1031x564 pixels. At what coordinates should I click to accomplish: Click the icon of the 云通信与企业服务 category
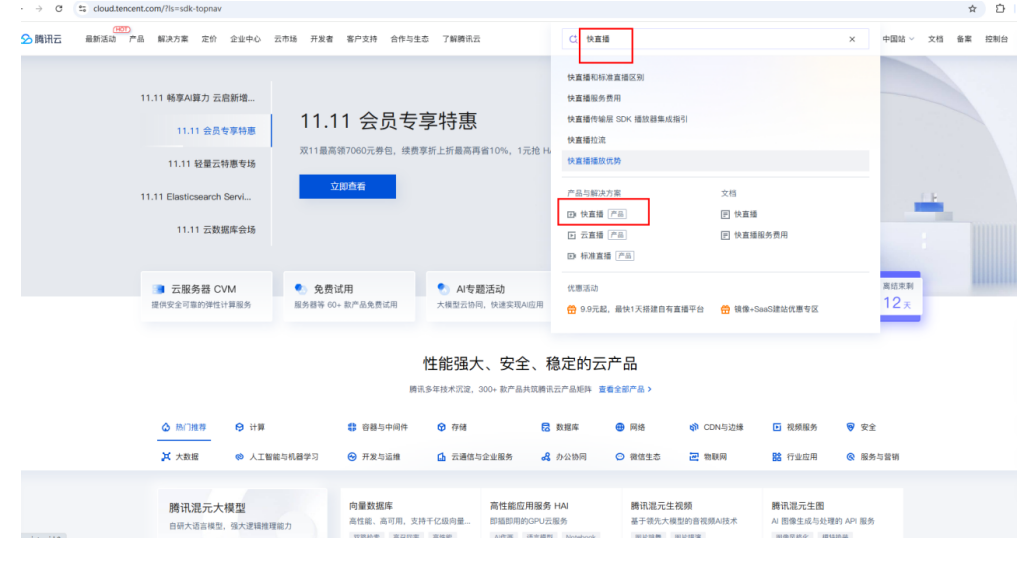pyautogui.click(x=441, y=457)
